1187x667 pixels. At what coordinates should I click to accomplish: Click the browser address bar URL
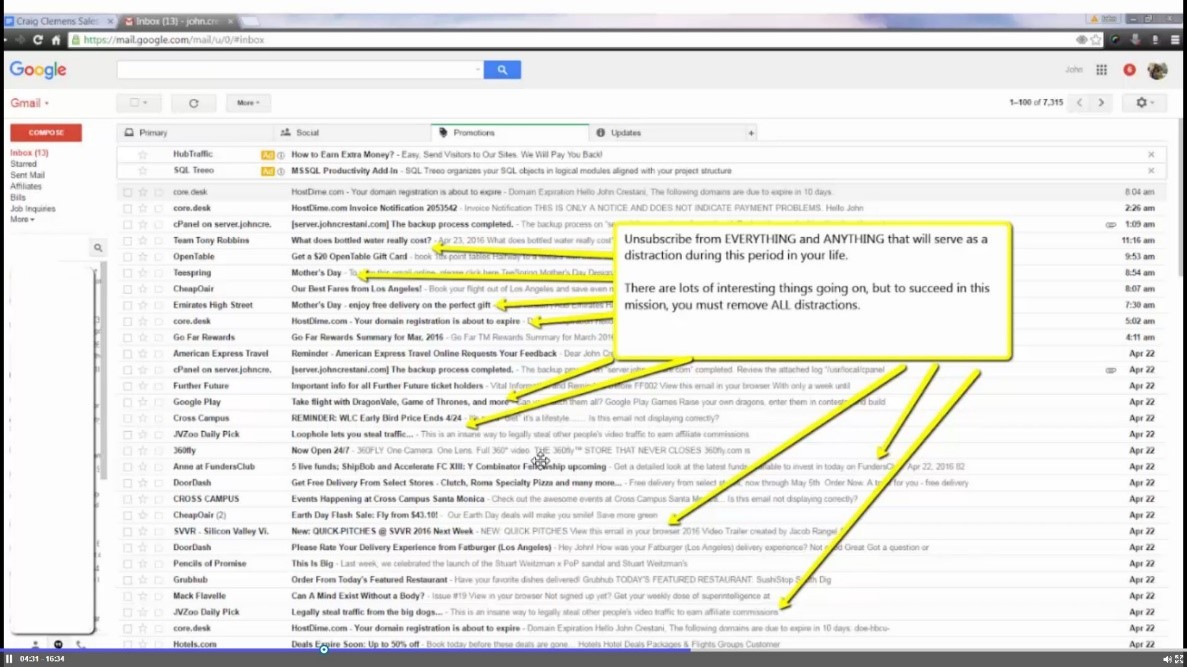pyautogui.click(x=174, y=40)
